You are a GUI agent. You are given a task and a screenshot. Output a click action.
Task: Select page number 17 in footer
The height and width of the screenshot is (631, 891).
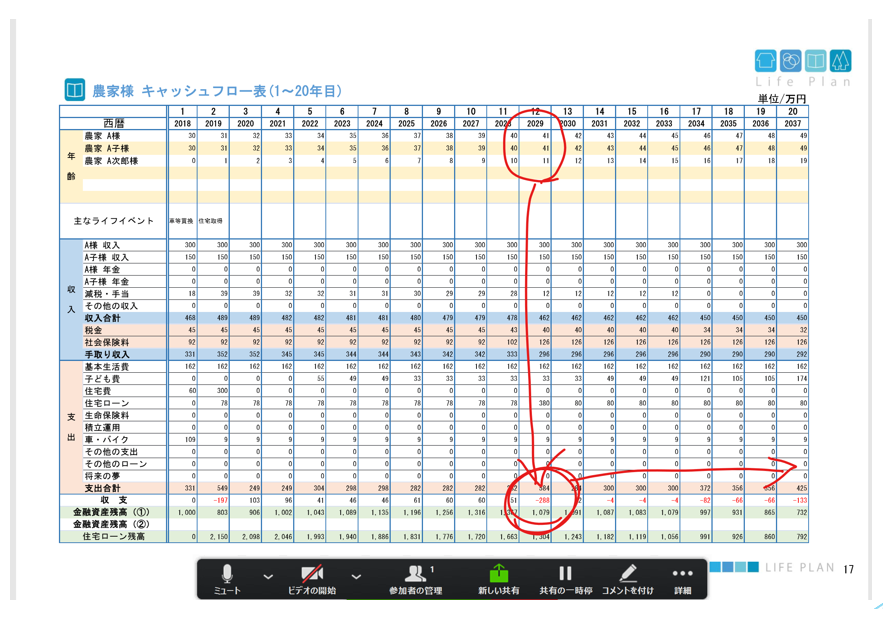(x=848, y=570)
